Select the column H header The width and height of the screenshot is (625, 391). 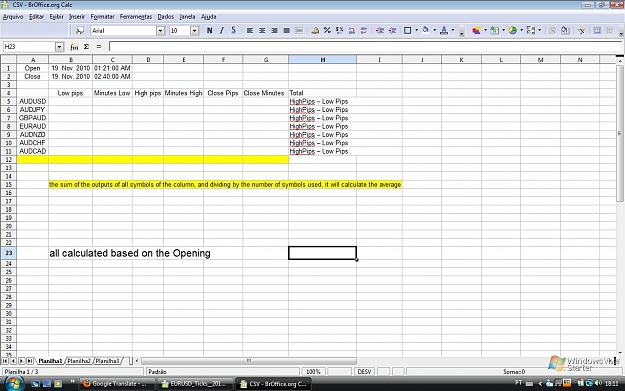(x=322, y=59)
